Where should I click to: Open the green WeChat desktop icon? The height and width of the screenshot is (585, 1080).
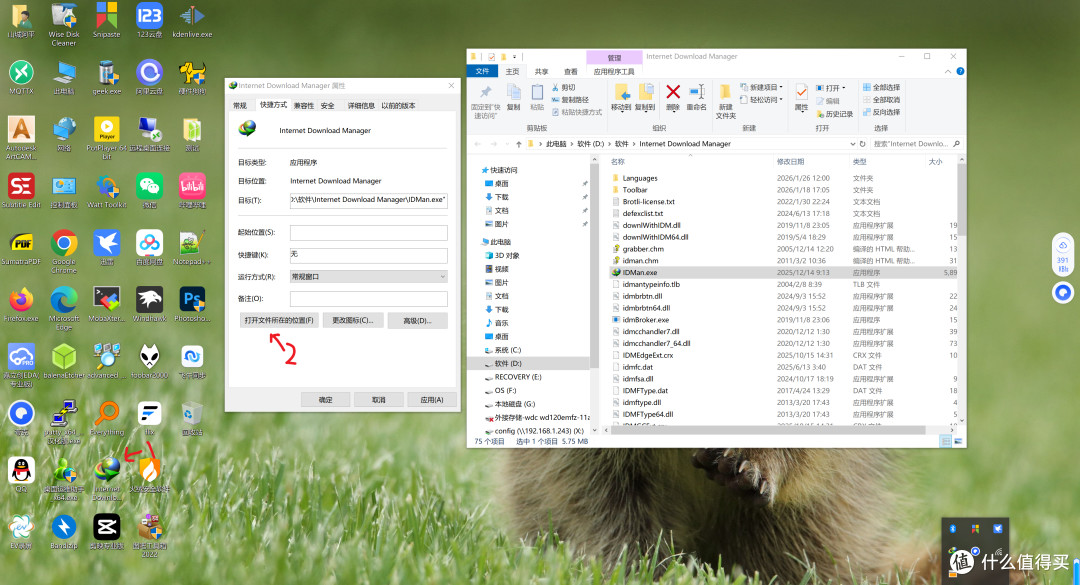click(149, 190)
